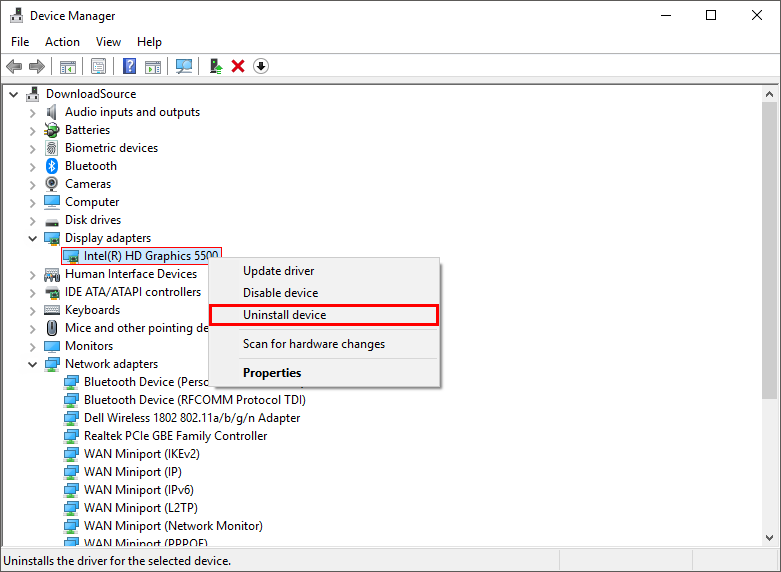781x572 pixels.
Task: Choose Update driver from context menu
Action: pyautogui.click(x=324, y=271)
